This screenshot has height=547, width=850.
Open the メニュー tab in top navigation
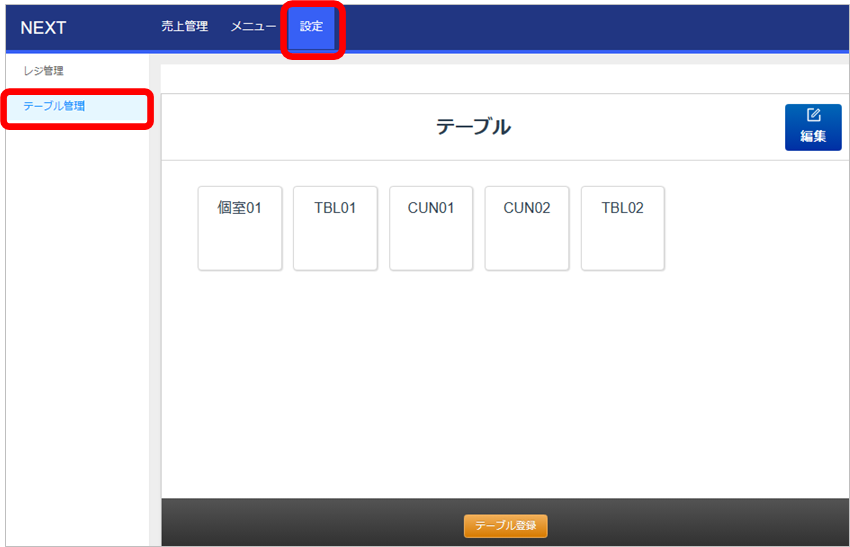(x=253, y=27)
